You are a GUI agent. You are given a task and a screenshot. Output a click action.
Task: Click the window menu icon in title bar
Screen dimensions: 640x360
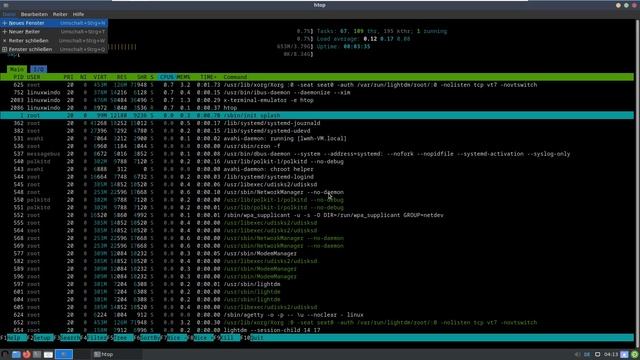[x=6, y=5]
